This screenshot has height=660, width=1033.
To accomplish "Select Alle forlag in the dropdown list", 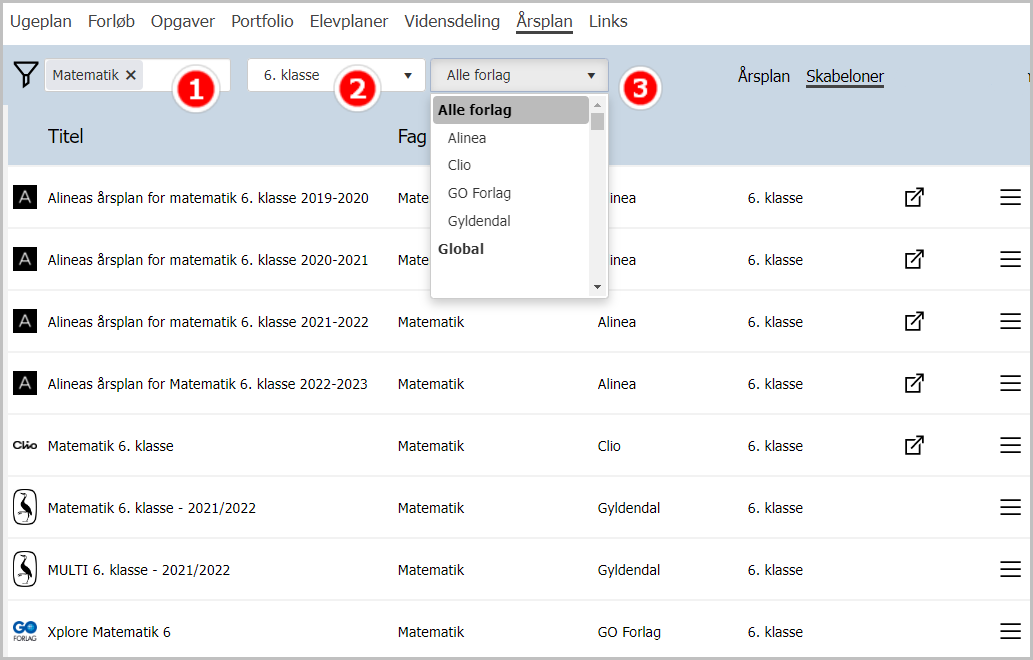I will (511, 110).
